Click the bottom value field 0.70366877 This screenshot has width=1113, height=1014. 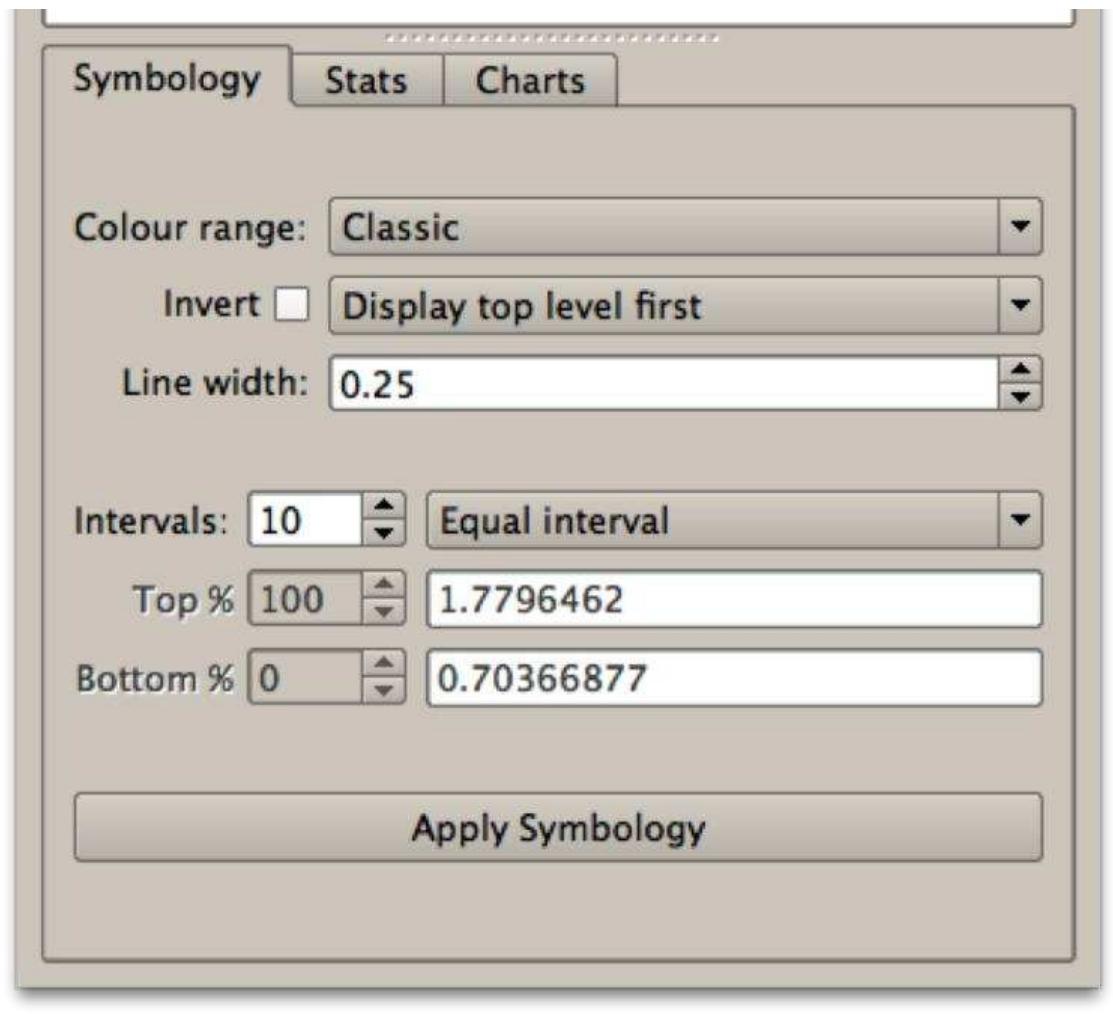[735, 678]
